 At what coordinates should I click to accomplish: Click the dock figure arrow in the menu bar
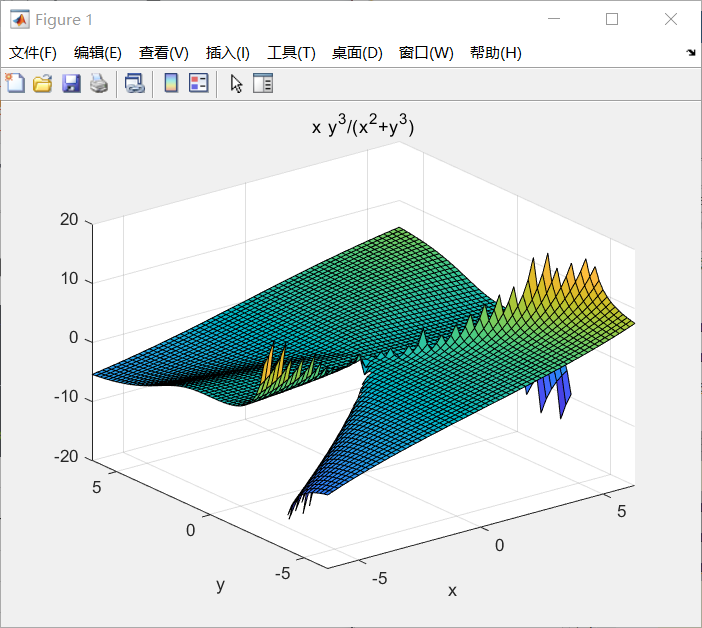[691, 52]
